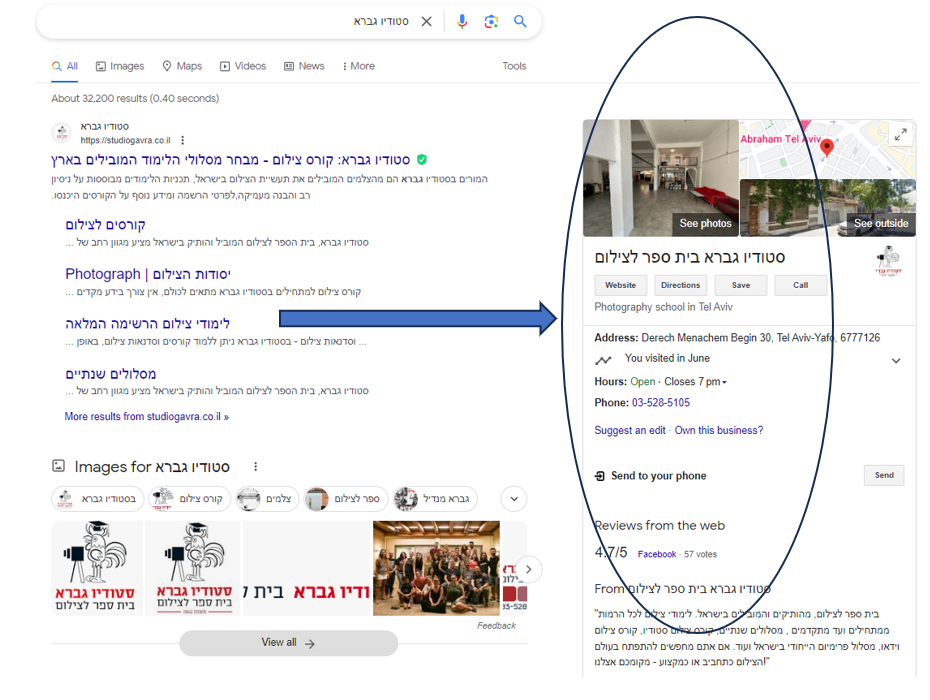Open the Photograph | יסודות הצילום sitelink
The image size is (930, 700).
coord(148,274)
